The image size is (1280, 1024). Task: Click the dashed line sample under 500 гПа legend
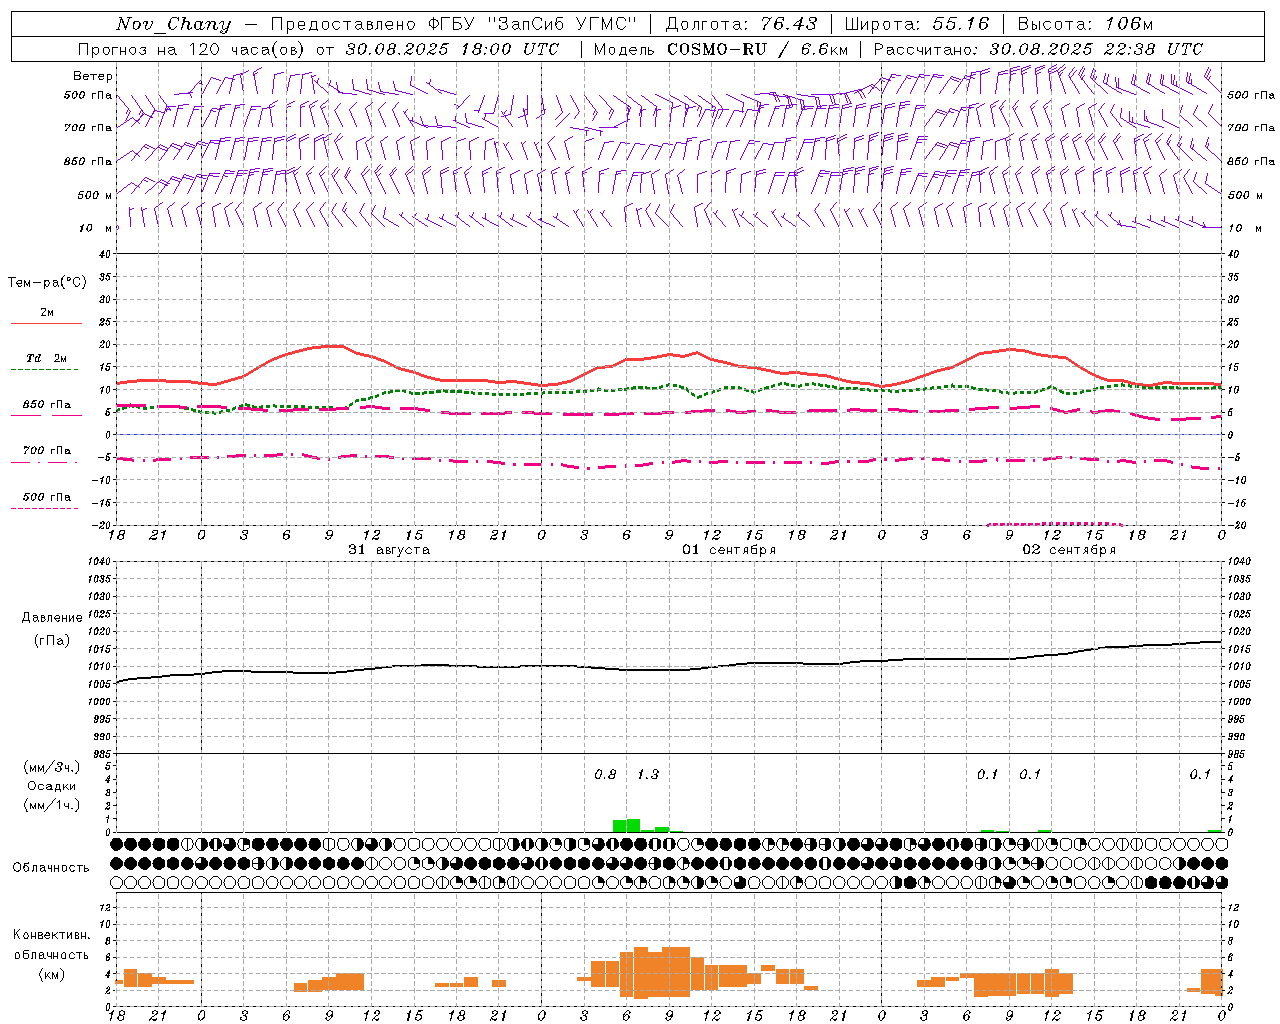pos(44,508)
